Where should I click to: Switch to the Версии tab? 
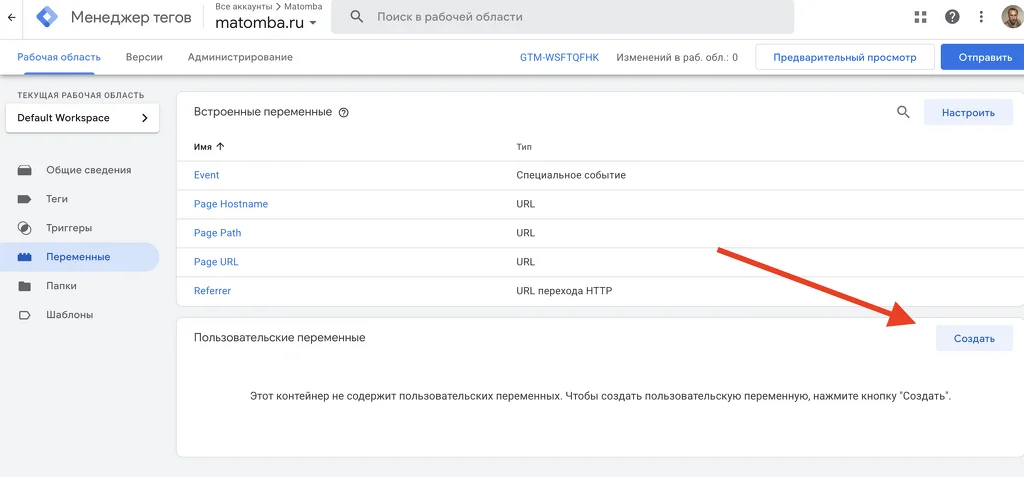pos(144,58)
